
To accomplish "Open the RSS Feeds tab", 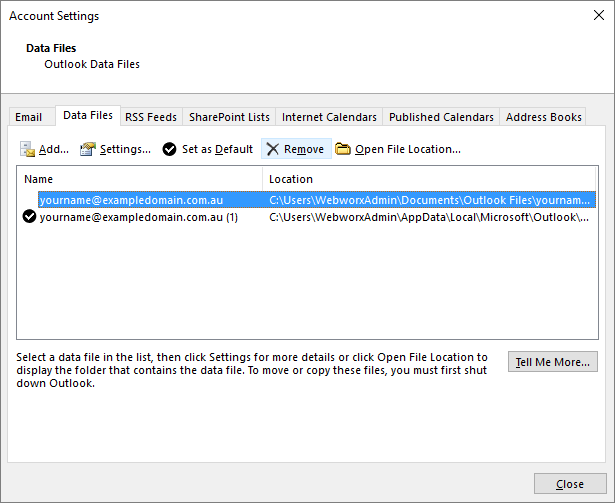I will [x=150, y=117].
